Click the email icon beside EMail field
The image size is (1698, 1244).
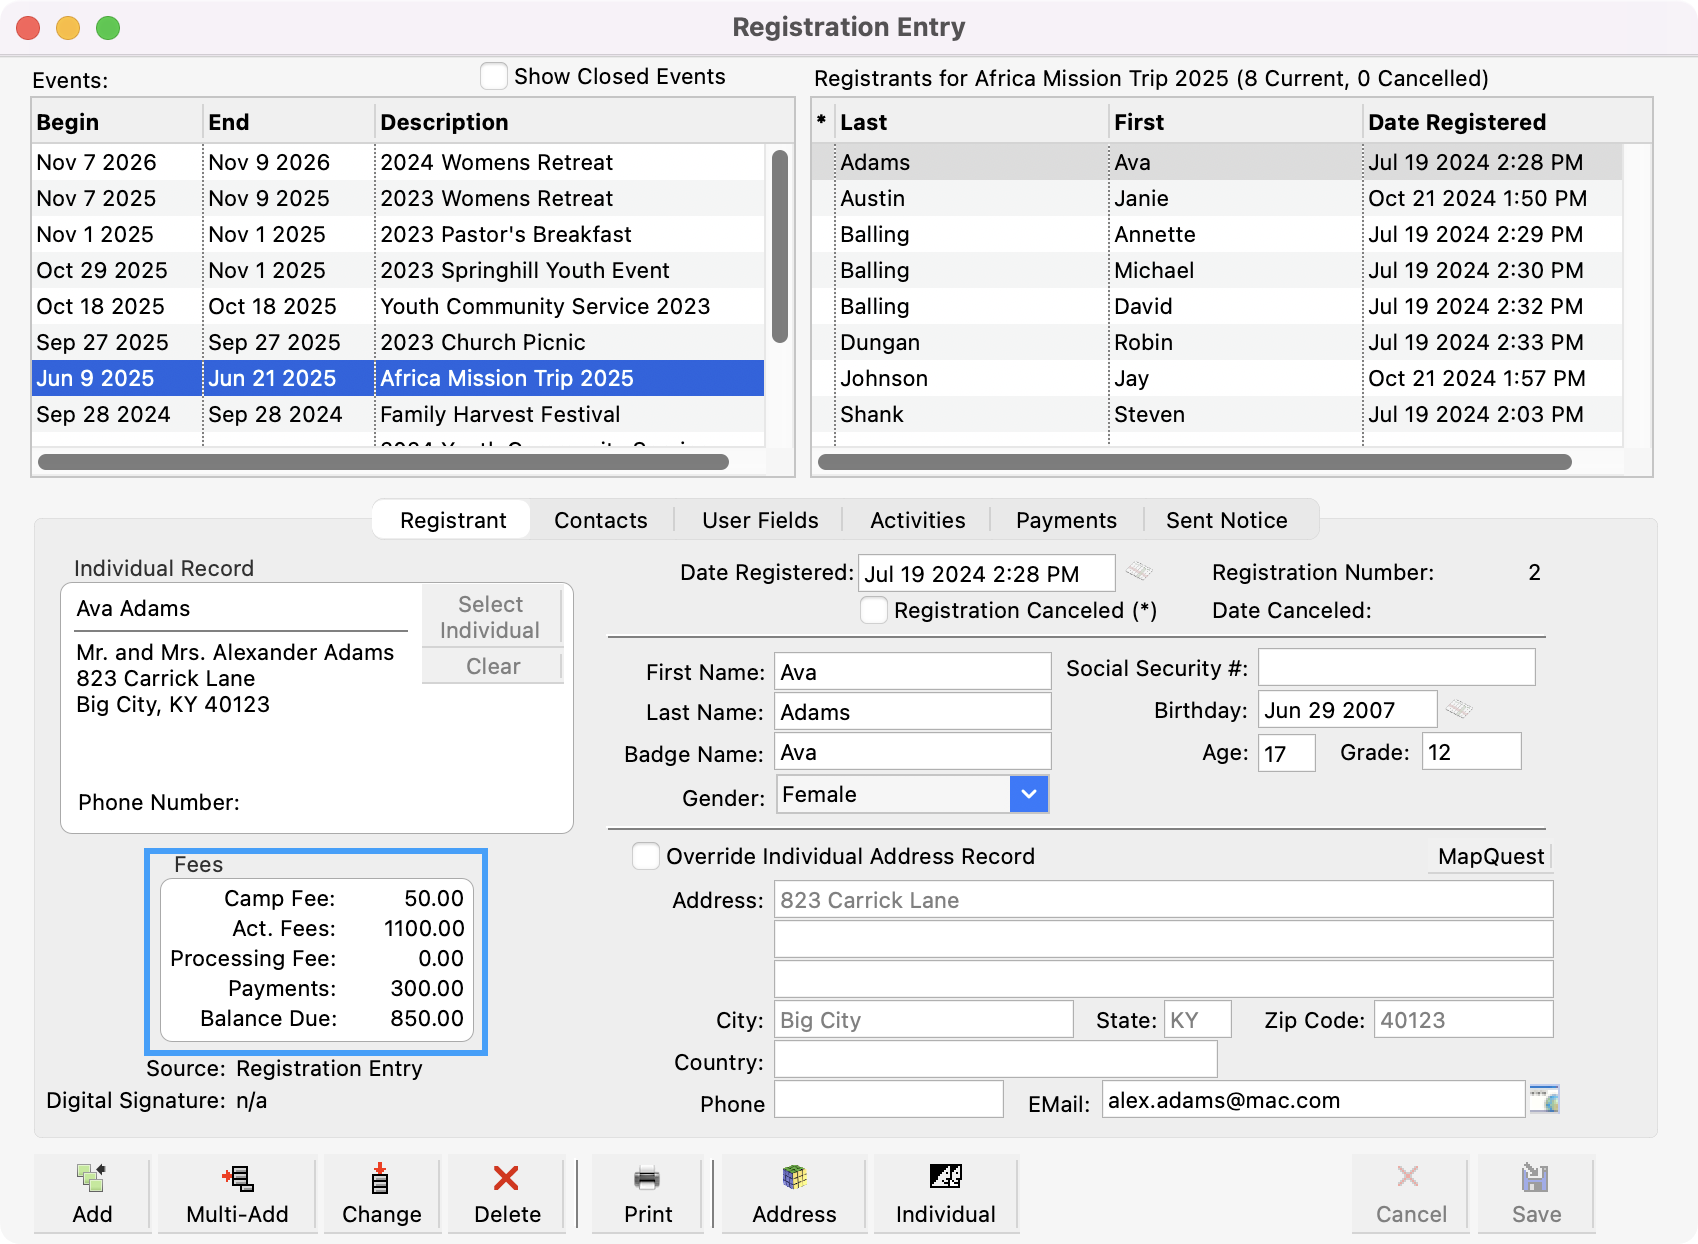[x=1544, y=1099]
